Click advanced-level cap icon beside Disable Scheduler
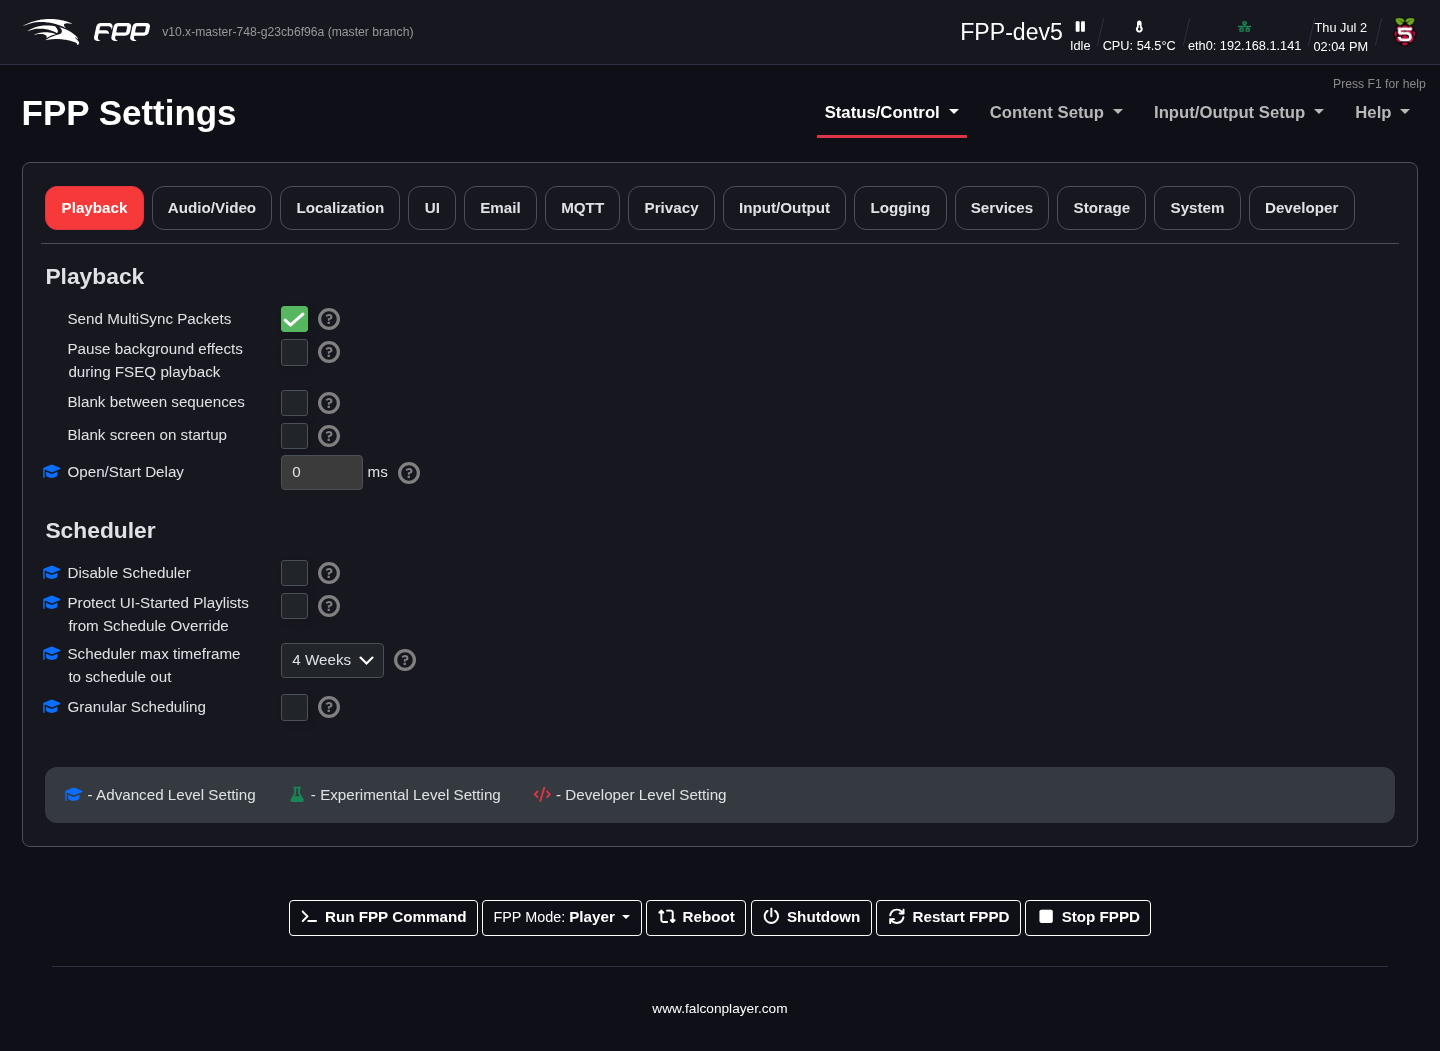The height and width of the screenshot is (1051, 1440). pos(52,572)
